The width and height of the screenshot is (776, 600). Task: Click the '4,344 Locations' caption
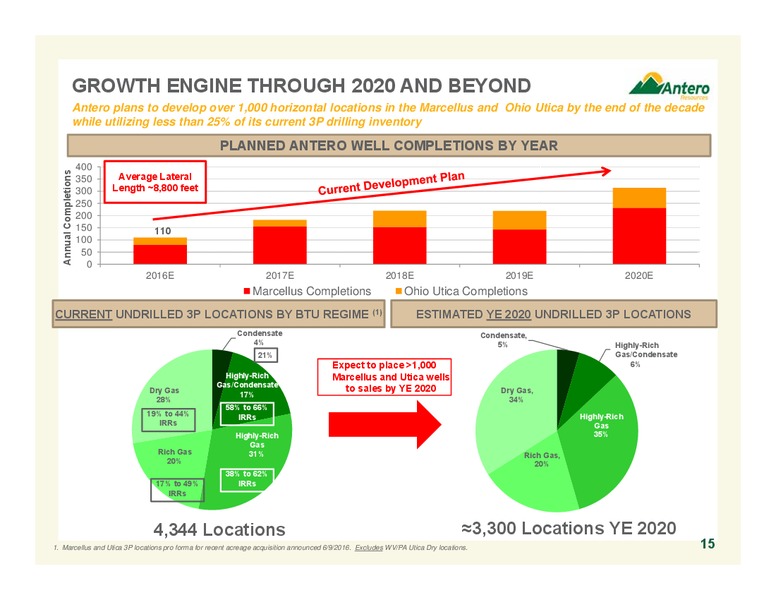coord(219,530)
